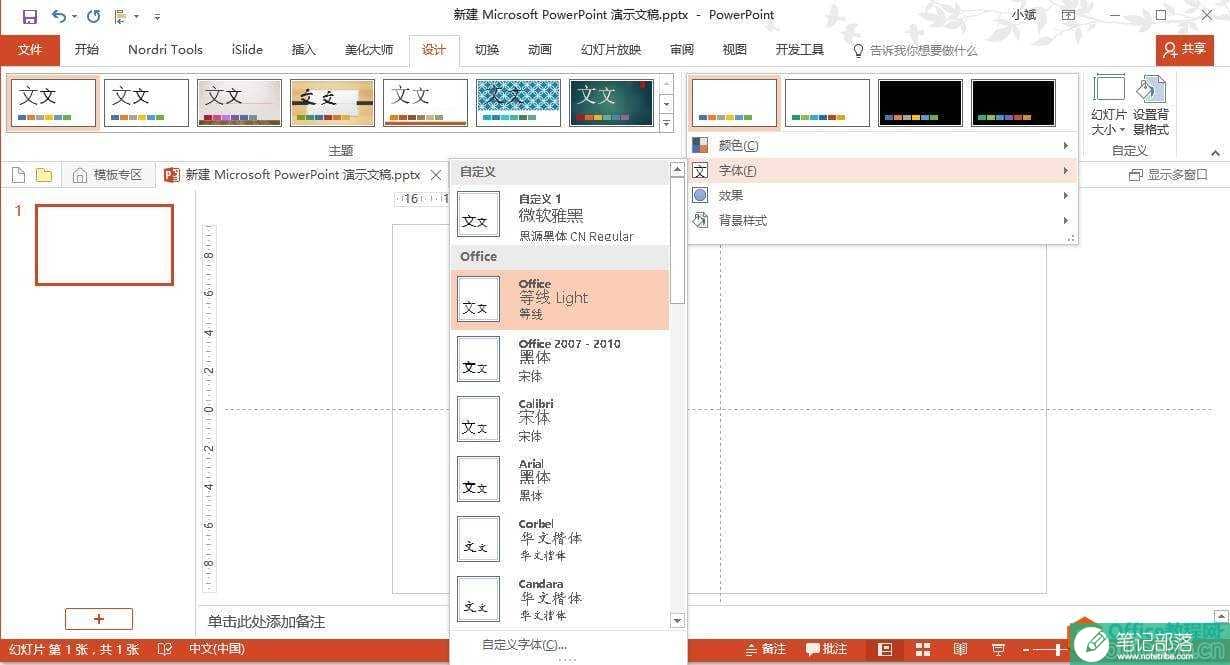Open the Effects submenu item
The width and height of the screenshot is (1230, 665).
tap(883, 195)
